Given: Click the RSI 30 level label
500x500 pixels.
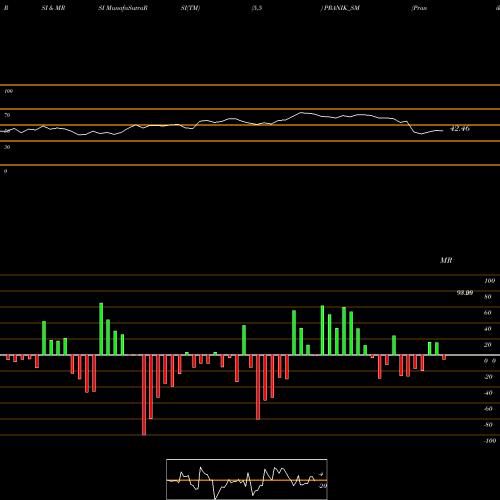Looking at the screenshot, I should (7, 147).
